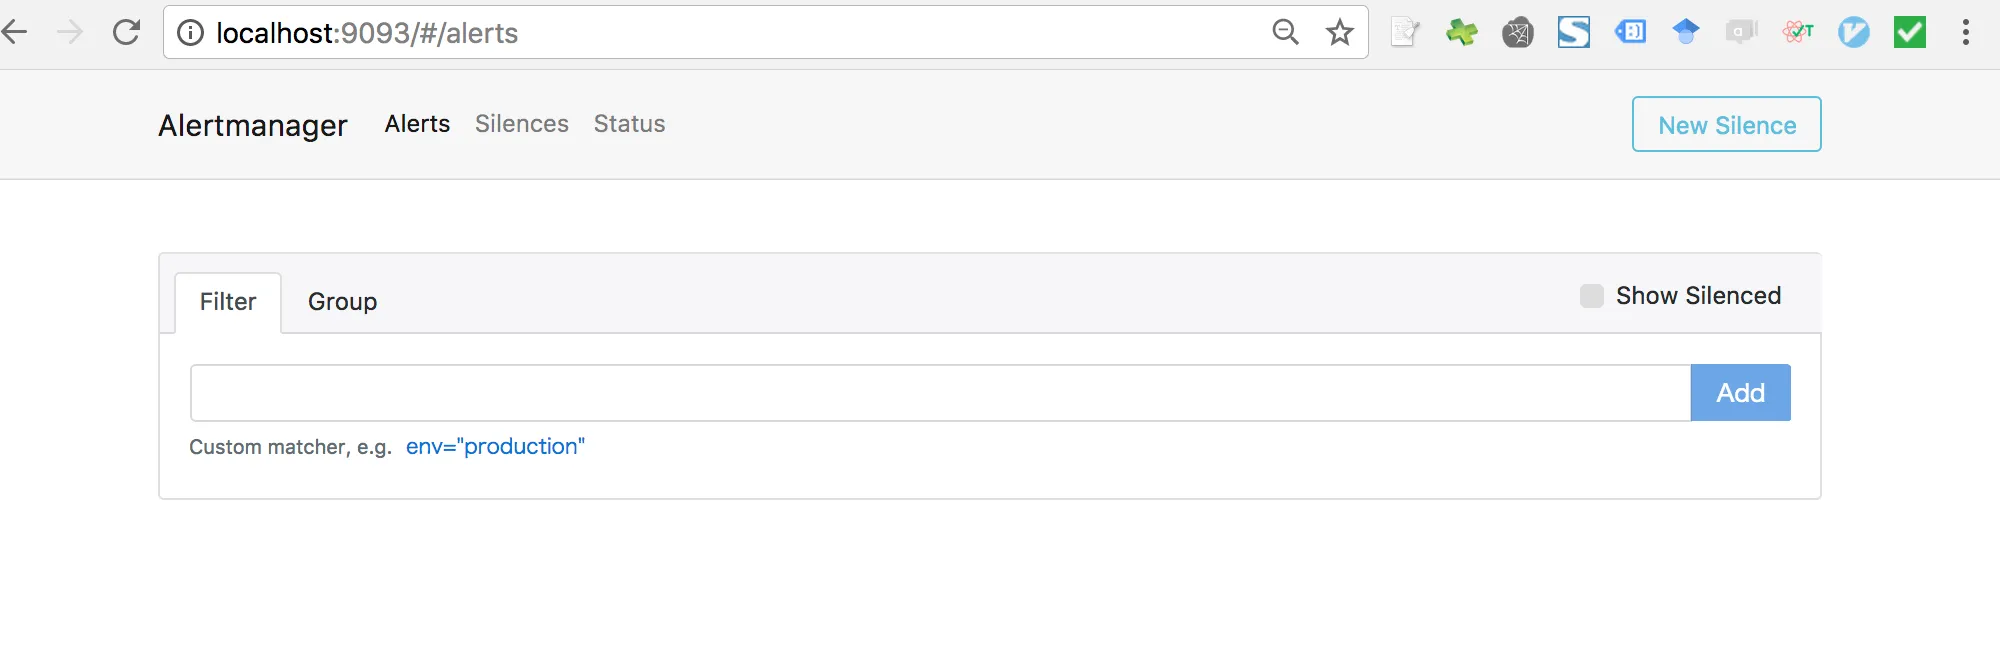Select the Filter tab
Image resolution: width=2000 pixels, height=666 pixels.
228,302
